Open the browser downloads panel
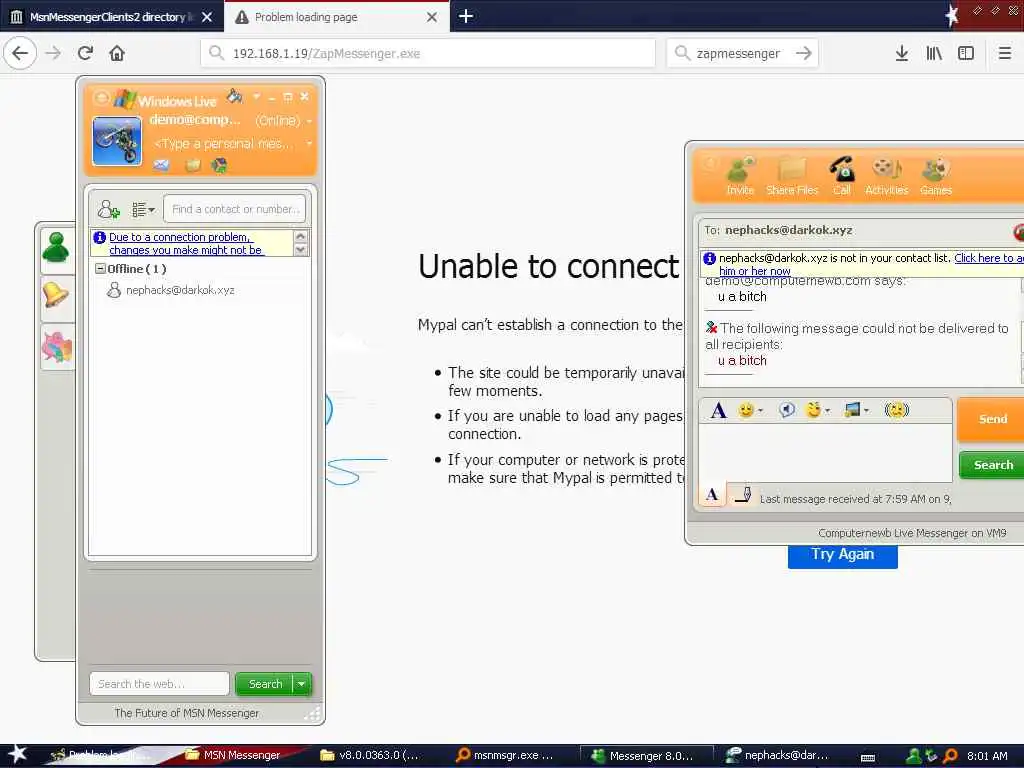Screen dimensions: 1024x768 click(901, 53)
